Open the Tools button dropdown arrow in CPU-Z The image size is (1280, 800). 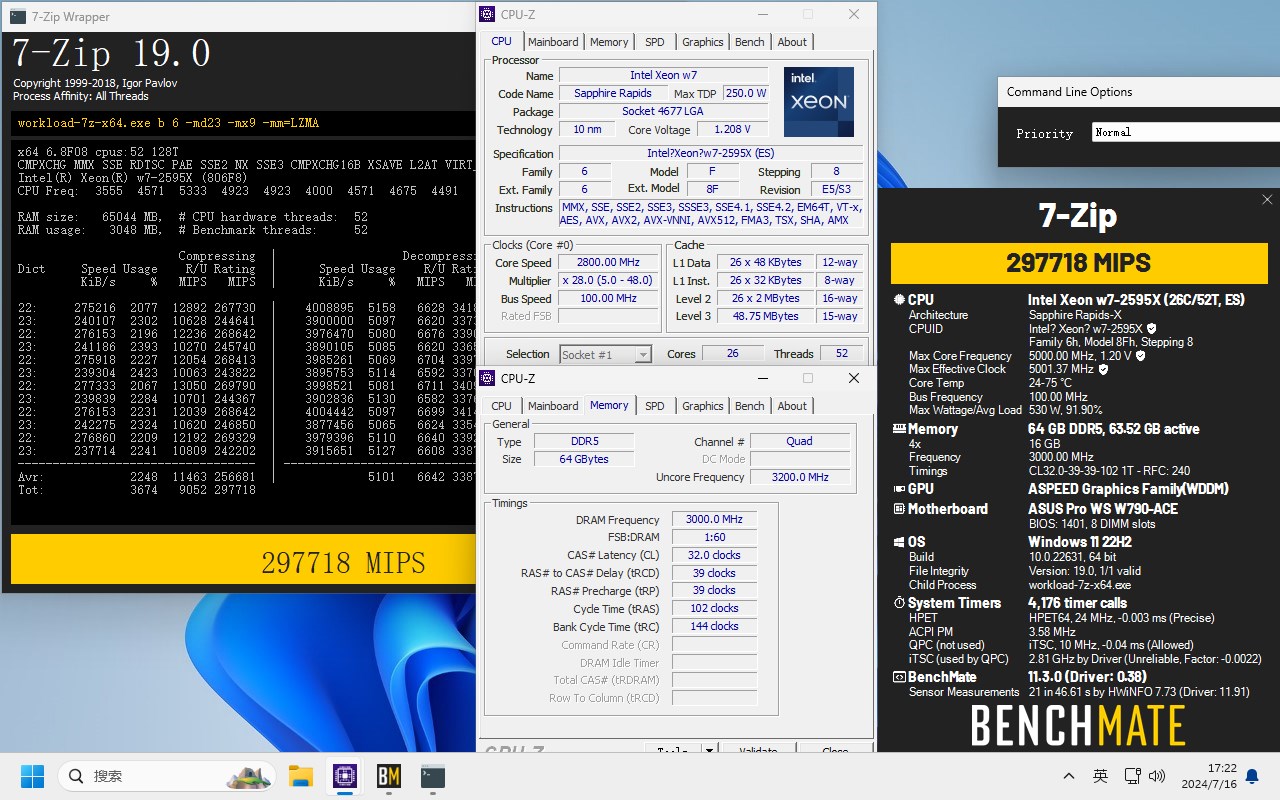(x=709, y=750)
